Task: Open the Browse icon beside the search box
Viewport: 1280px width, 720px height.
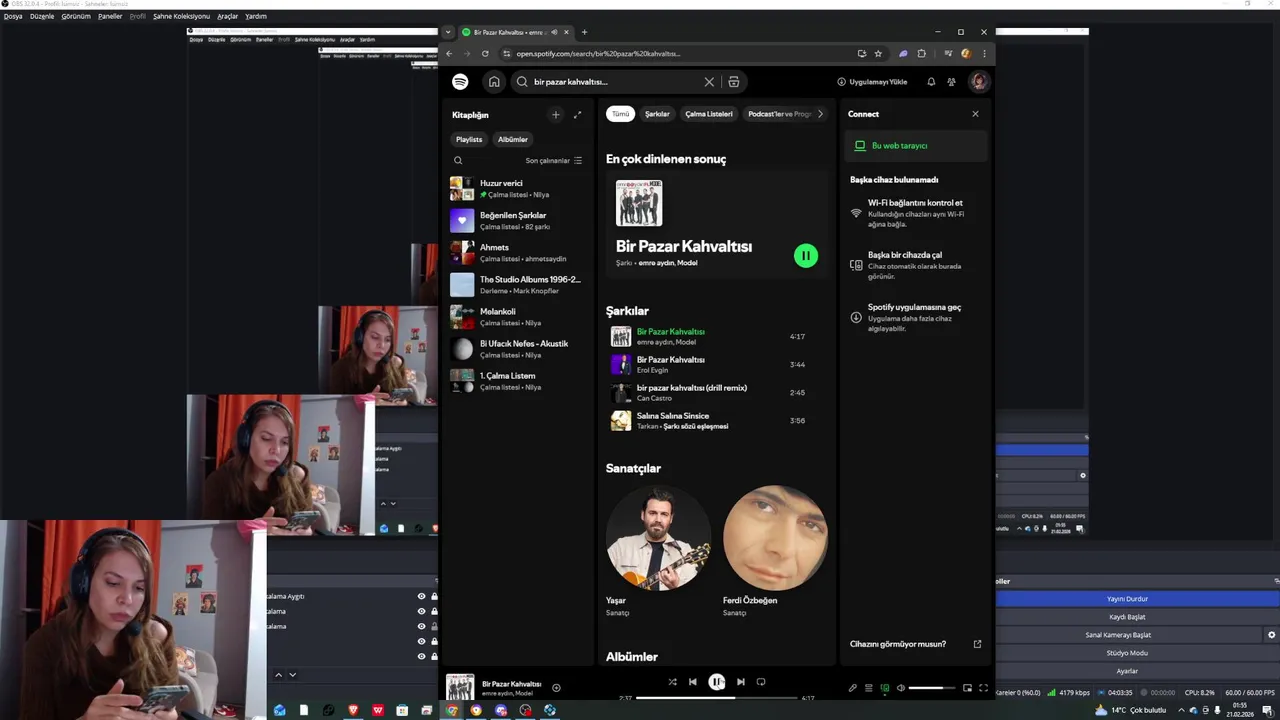Action: click(734, 82)
